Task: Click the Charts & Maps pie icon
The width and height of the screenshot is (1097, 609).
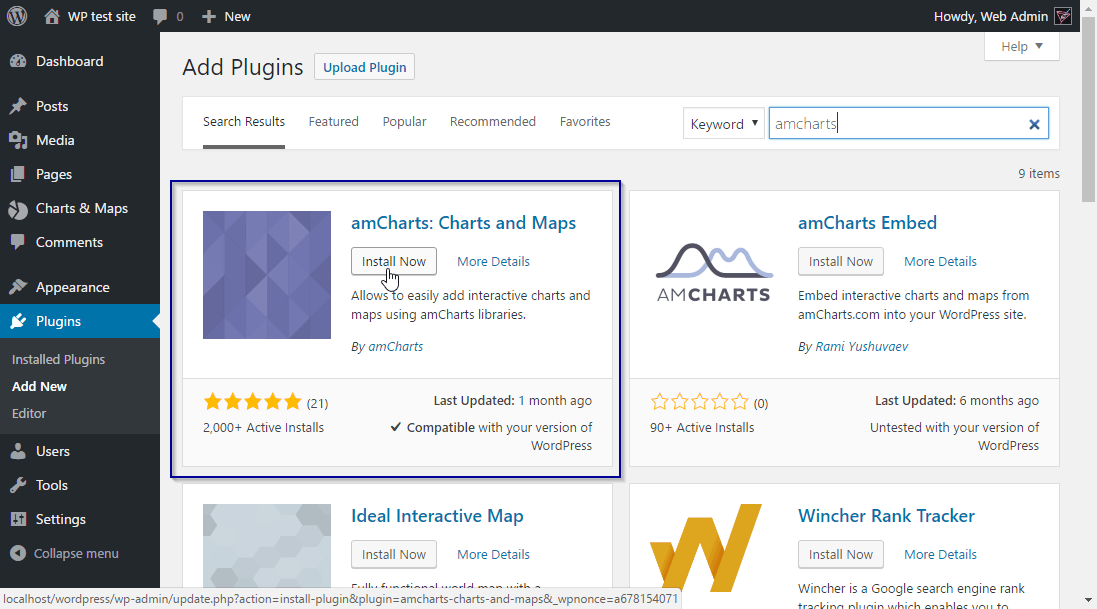Action: (x=18, y=208)
